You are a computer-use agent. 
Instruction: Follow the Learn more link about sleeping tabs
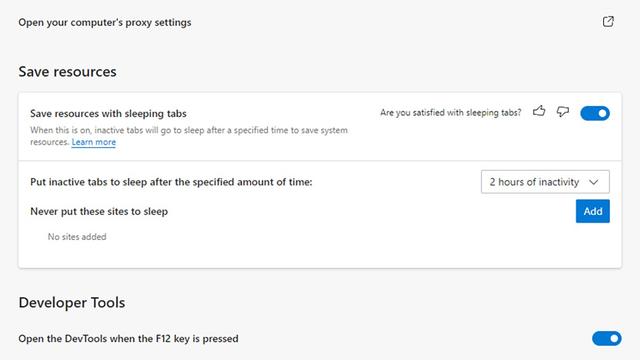tap(93, 142)
